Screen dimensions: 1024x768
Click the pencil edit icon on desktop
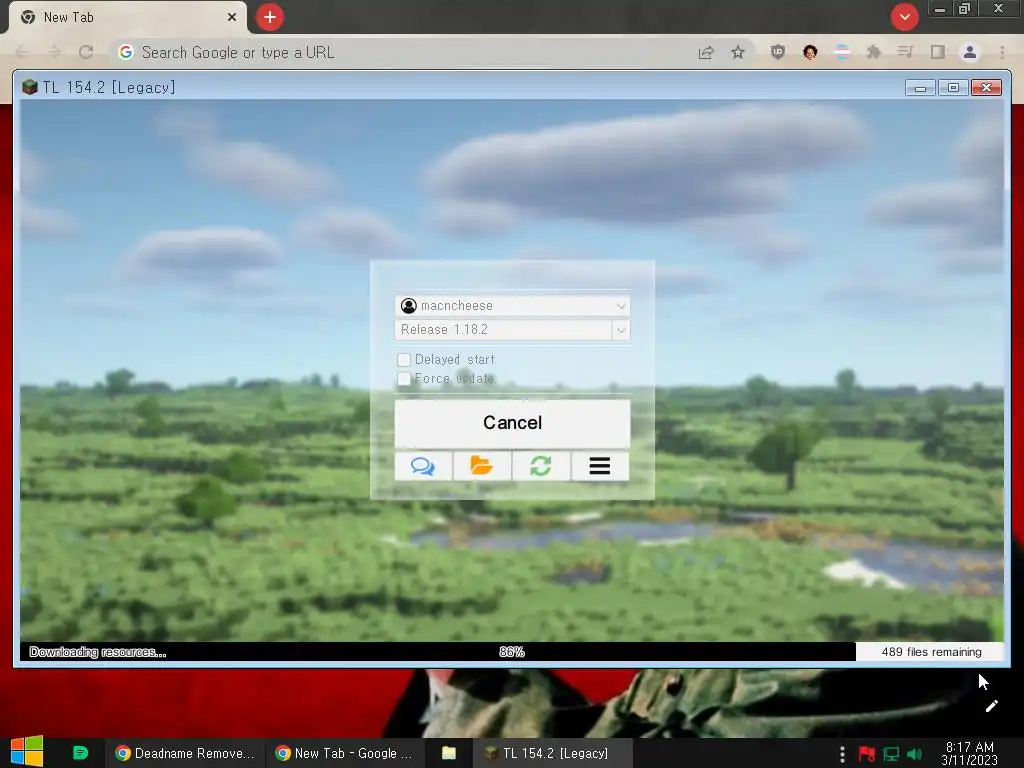(x=991, y=706)
